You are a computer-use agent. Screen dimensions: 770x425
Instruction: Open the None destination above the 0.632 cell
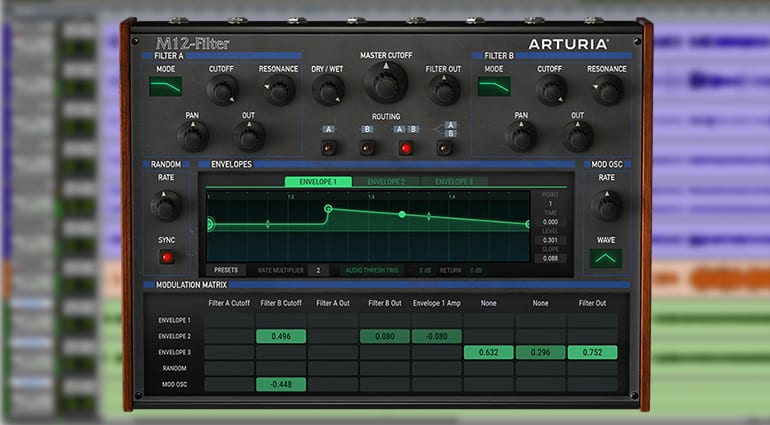click(x=489, y=303)
